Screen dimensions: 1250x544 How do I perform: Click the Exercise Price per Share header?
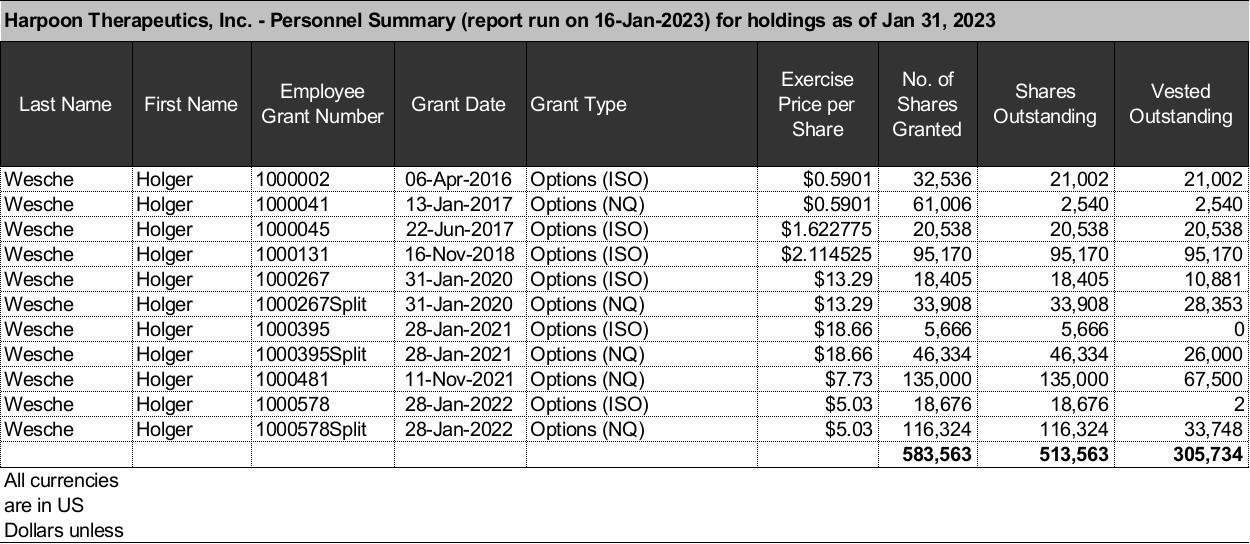click(x=817, y=104)
